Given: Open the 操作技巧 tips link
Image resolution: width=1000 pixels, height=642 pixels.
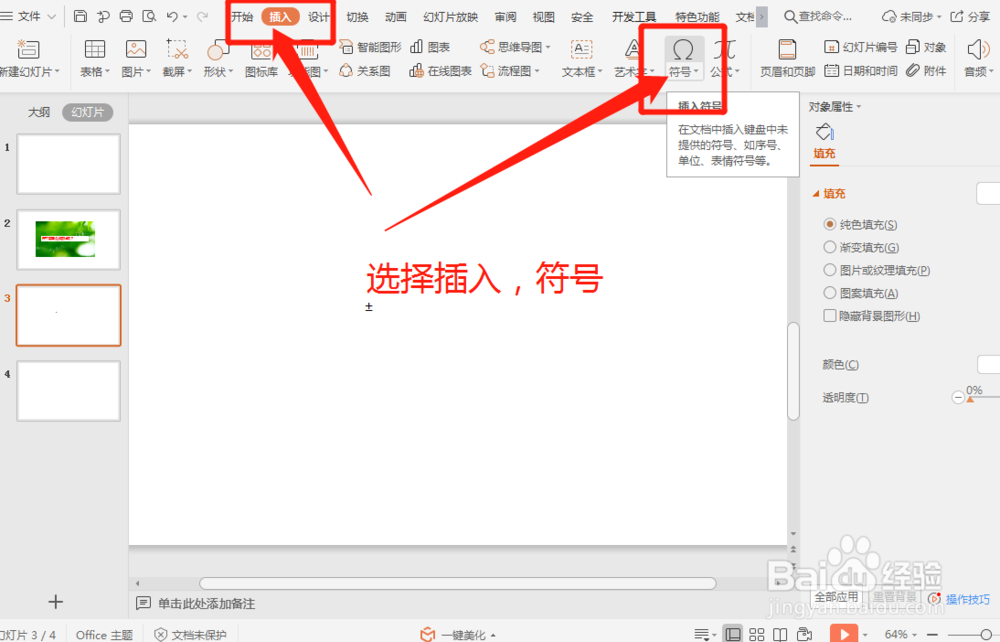Looking at the screenshot, I should [968, 598].
